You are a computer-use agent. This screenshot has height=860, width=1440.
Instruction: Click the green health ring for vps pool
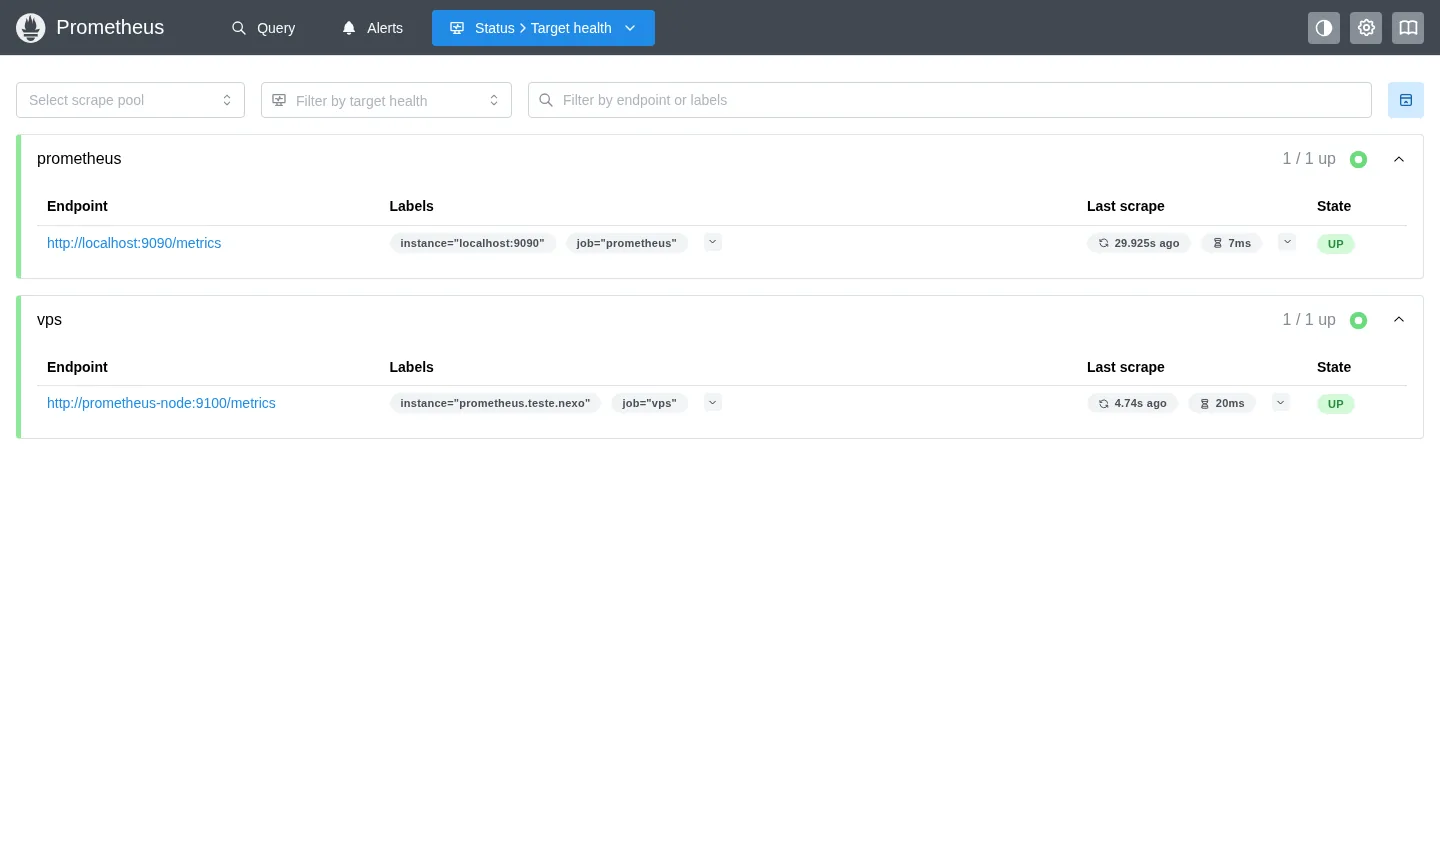coord(1358,320)
